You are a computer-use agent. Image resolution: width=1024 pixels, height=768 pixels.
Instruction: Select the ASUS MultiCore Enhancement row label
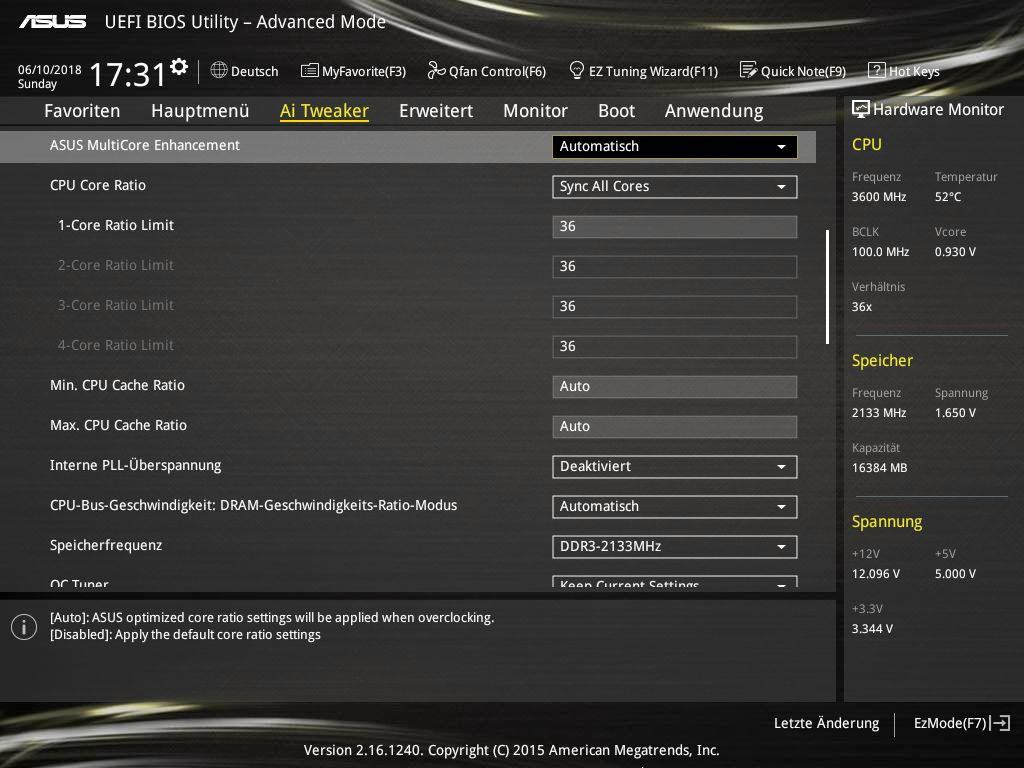[x=144, y=145]
